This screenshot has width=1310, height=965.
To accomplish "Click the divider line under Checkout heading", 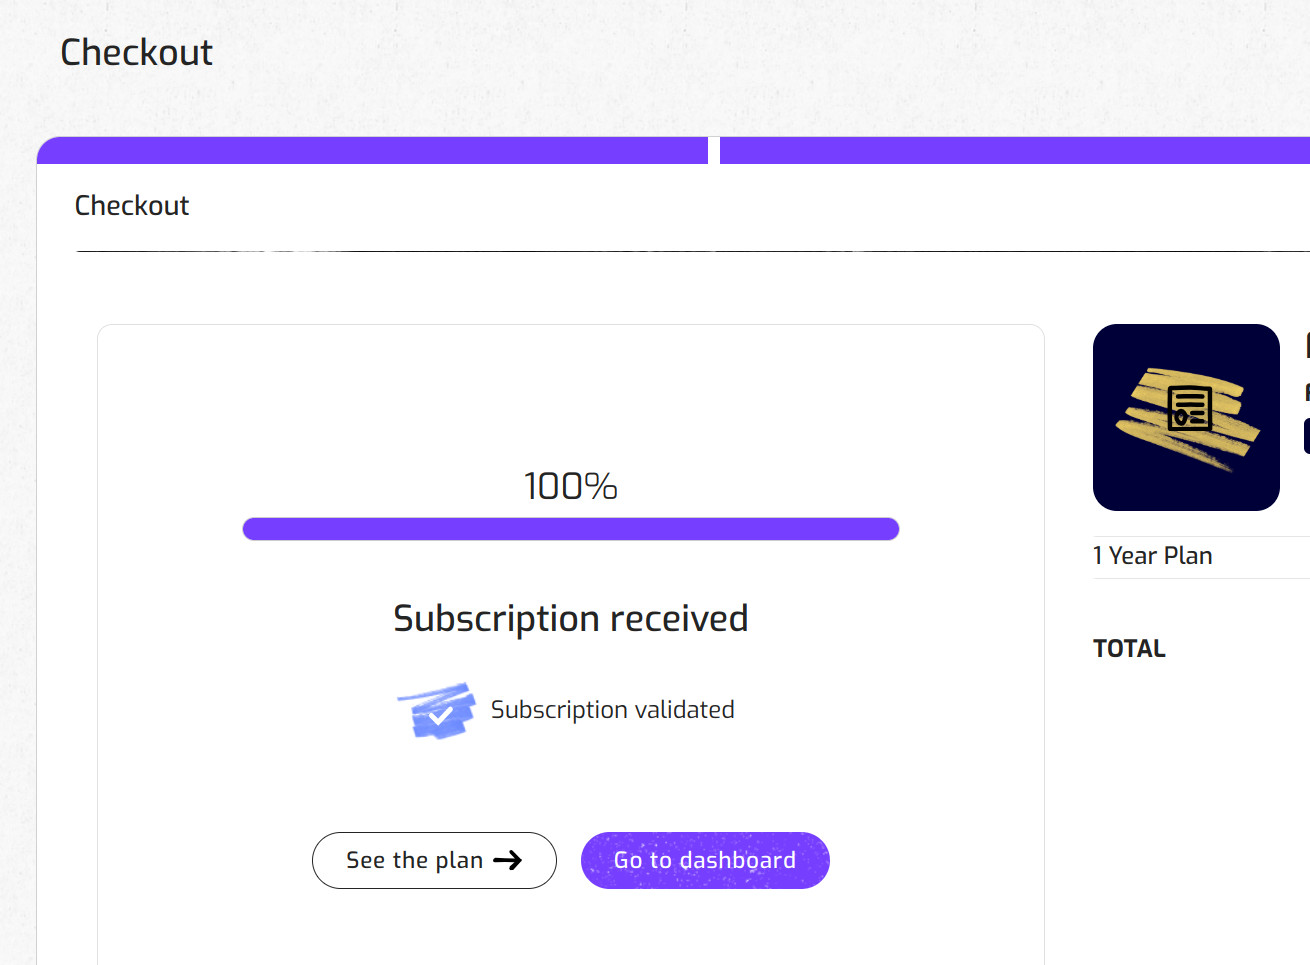I will [690, 251].
